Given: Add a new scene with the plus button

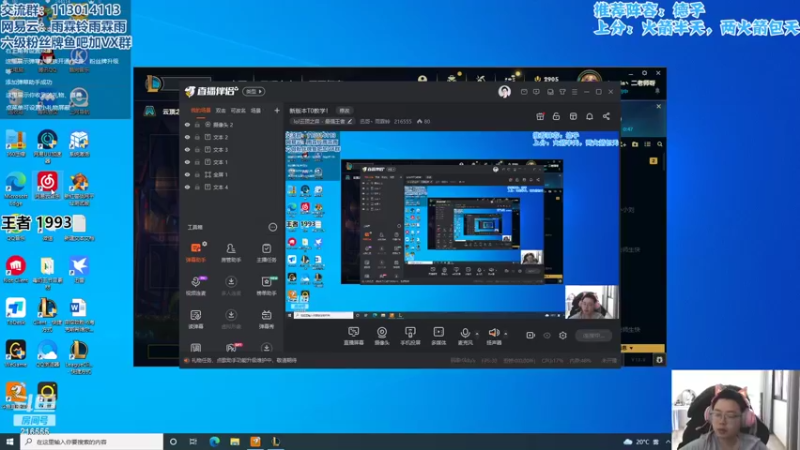Looking at the screenshot, I should click(x=277, y=110).
